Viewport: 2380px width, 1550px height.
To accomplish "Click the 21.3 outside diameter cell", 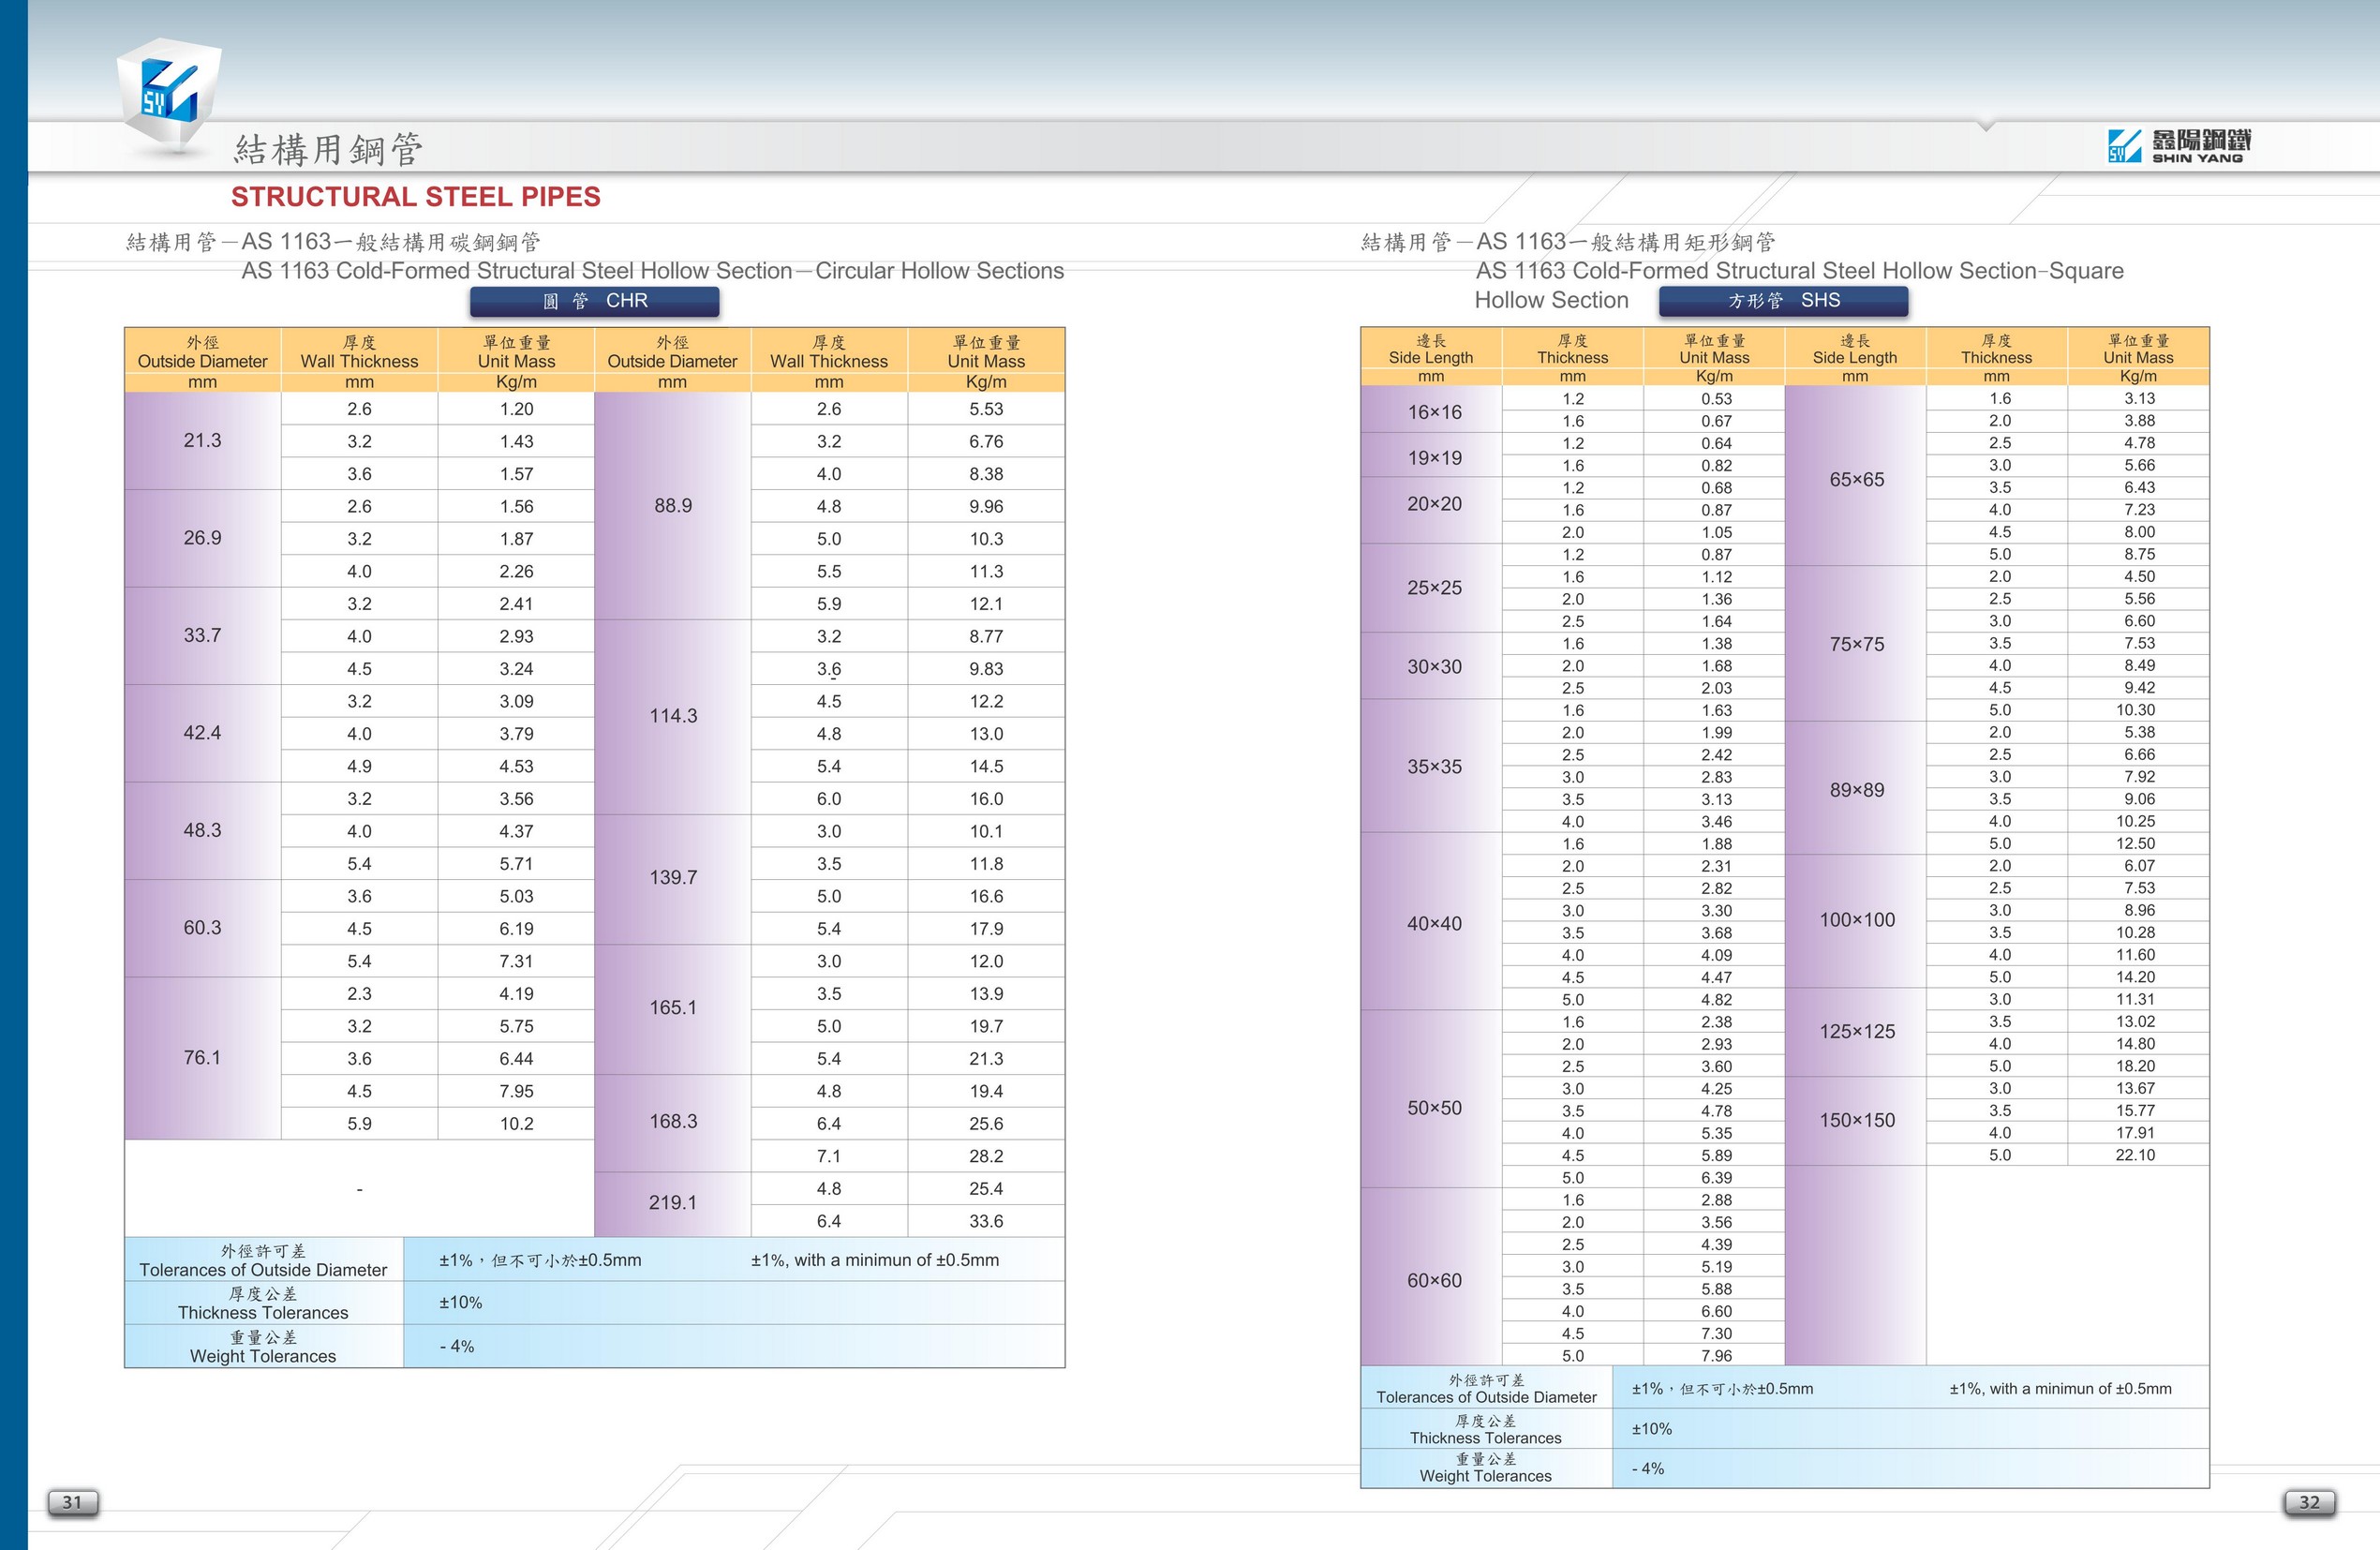I will [x=202, y=440].
